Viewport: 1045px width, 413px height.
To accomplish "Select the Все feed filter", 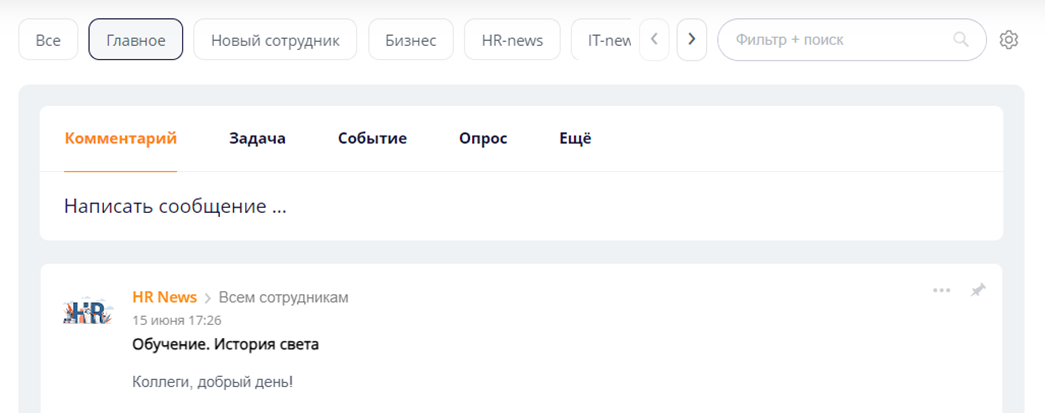I will pyautogui.click(x=48, y=40).
